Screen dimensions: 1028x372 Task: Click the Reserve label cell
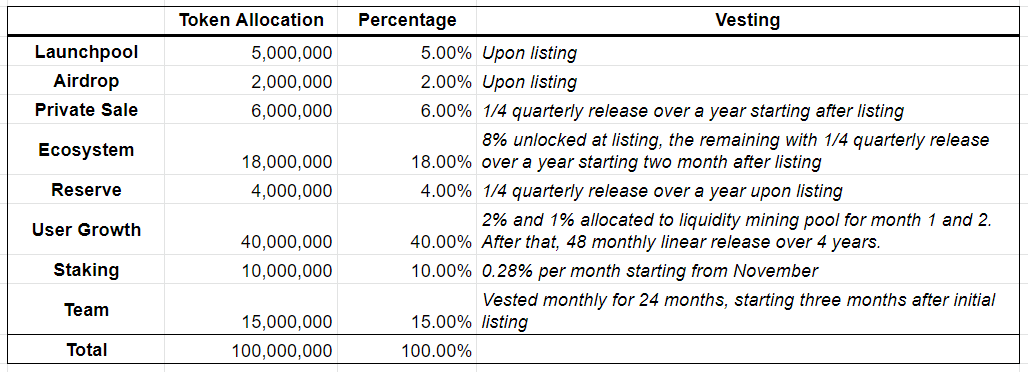(x=87, y=190)
